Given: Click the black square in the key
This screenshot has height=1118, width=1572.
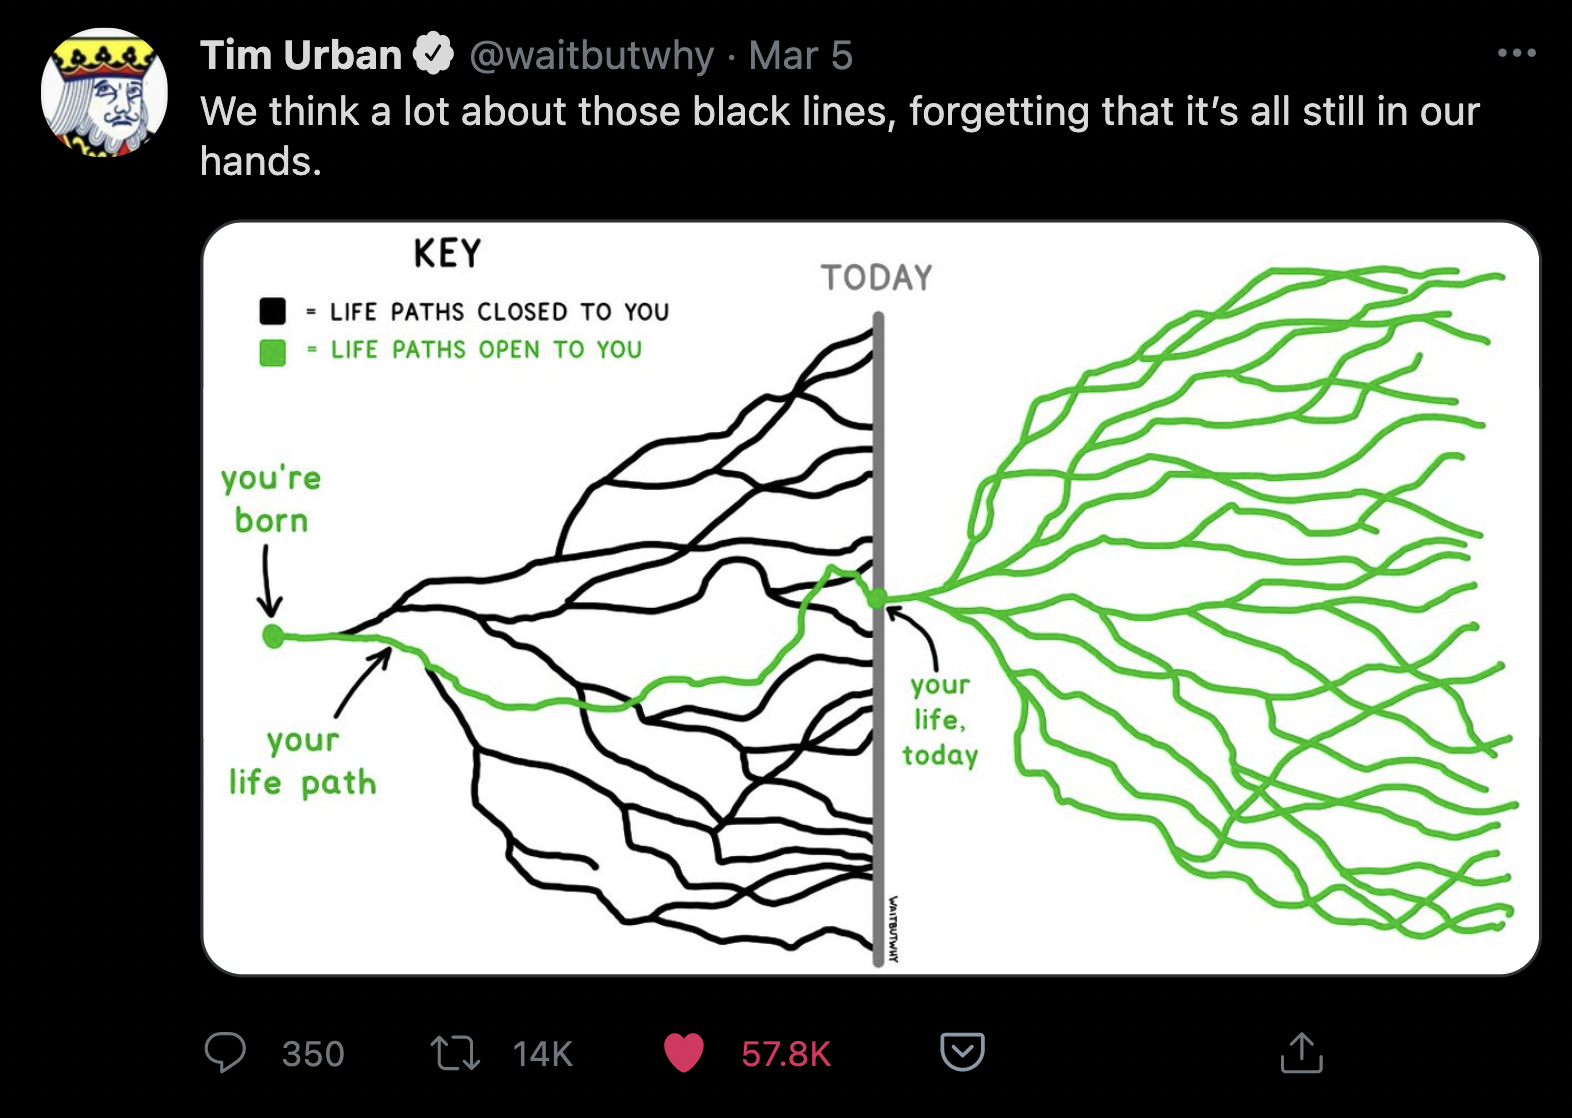Looking at the screenshot, I should [x=272, y=311].
